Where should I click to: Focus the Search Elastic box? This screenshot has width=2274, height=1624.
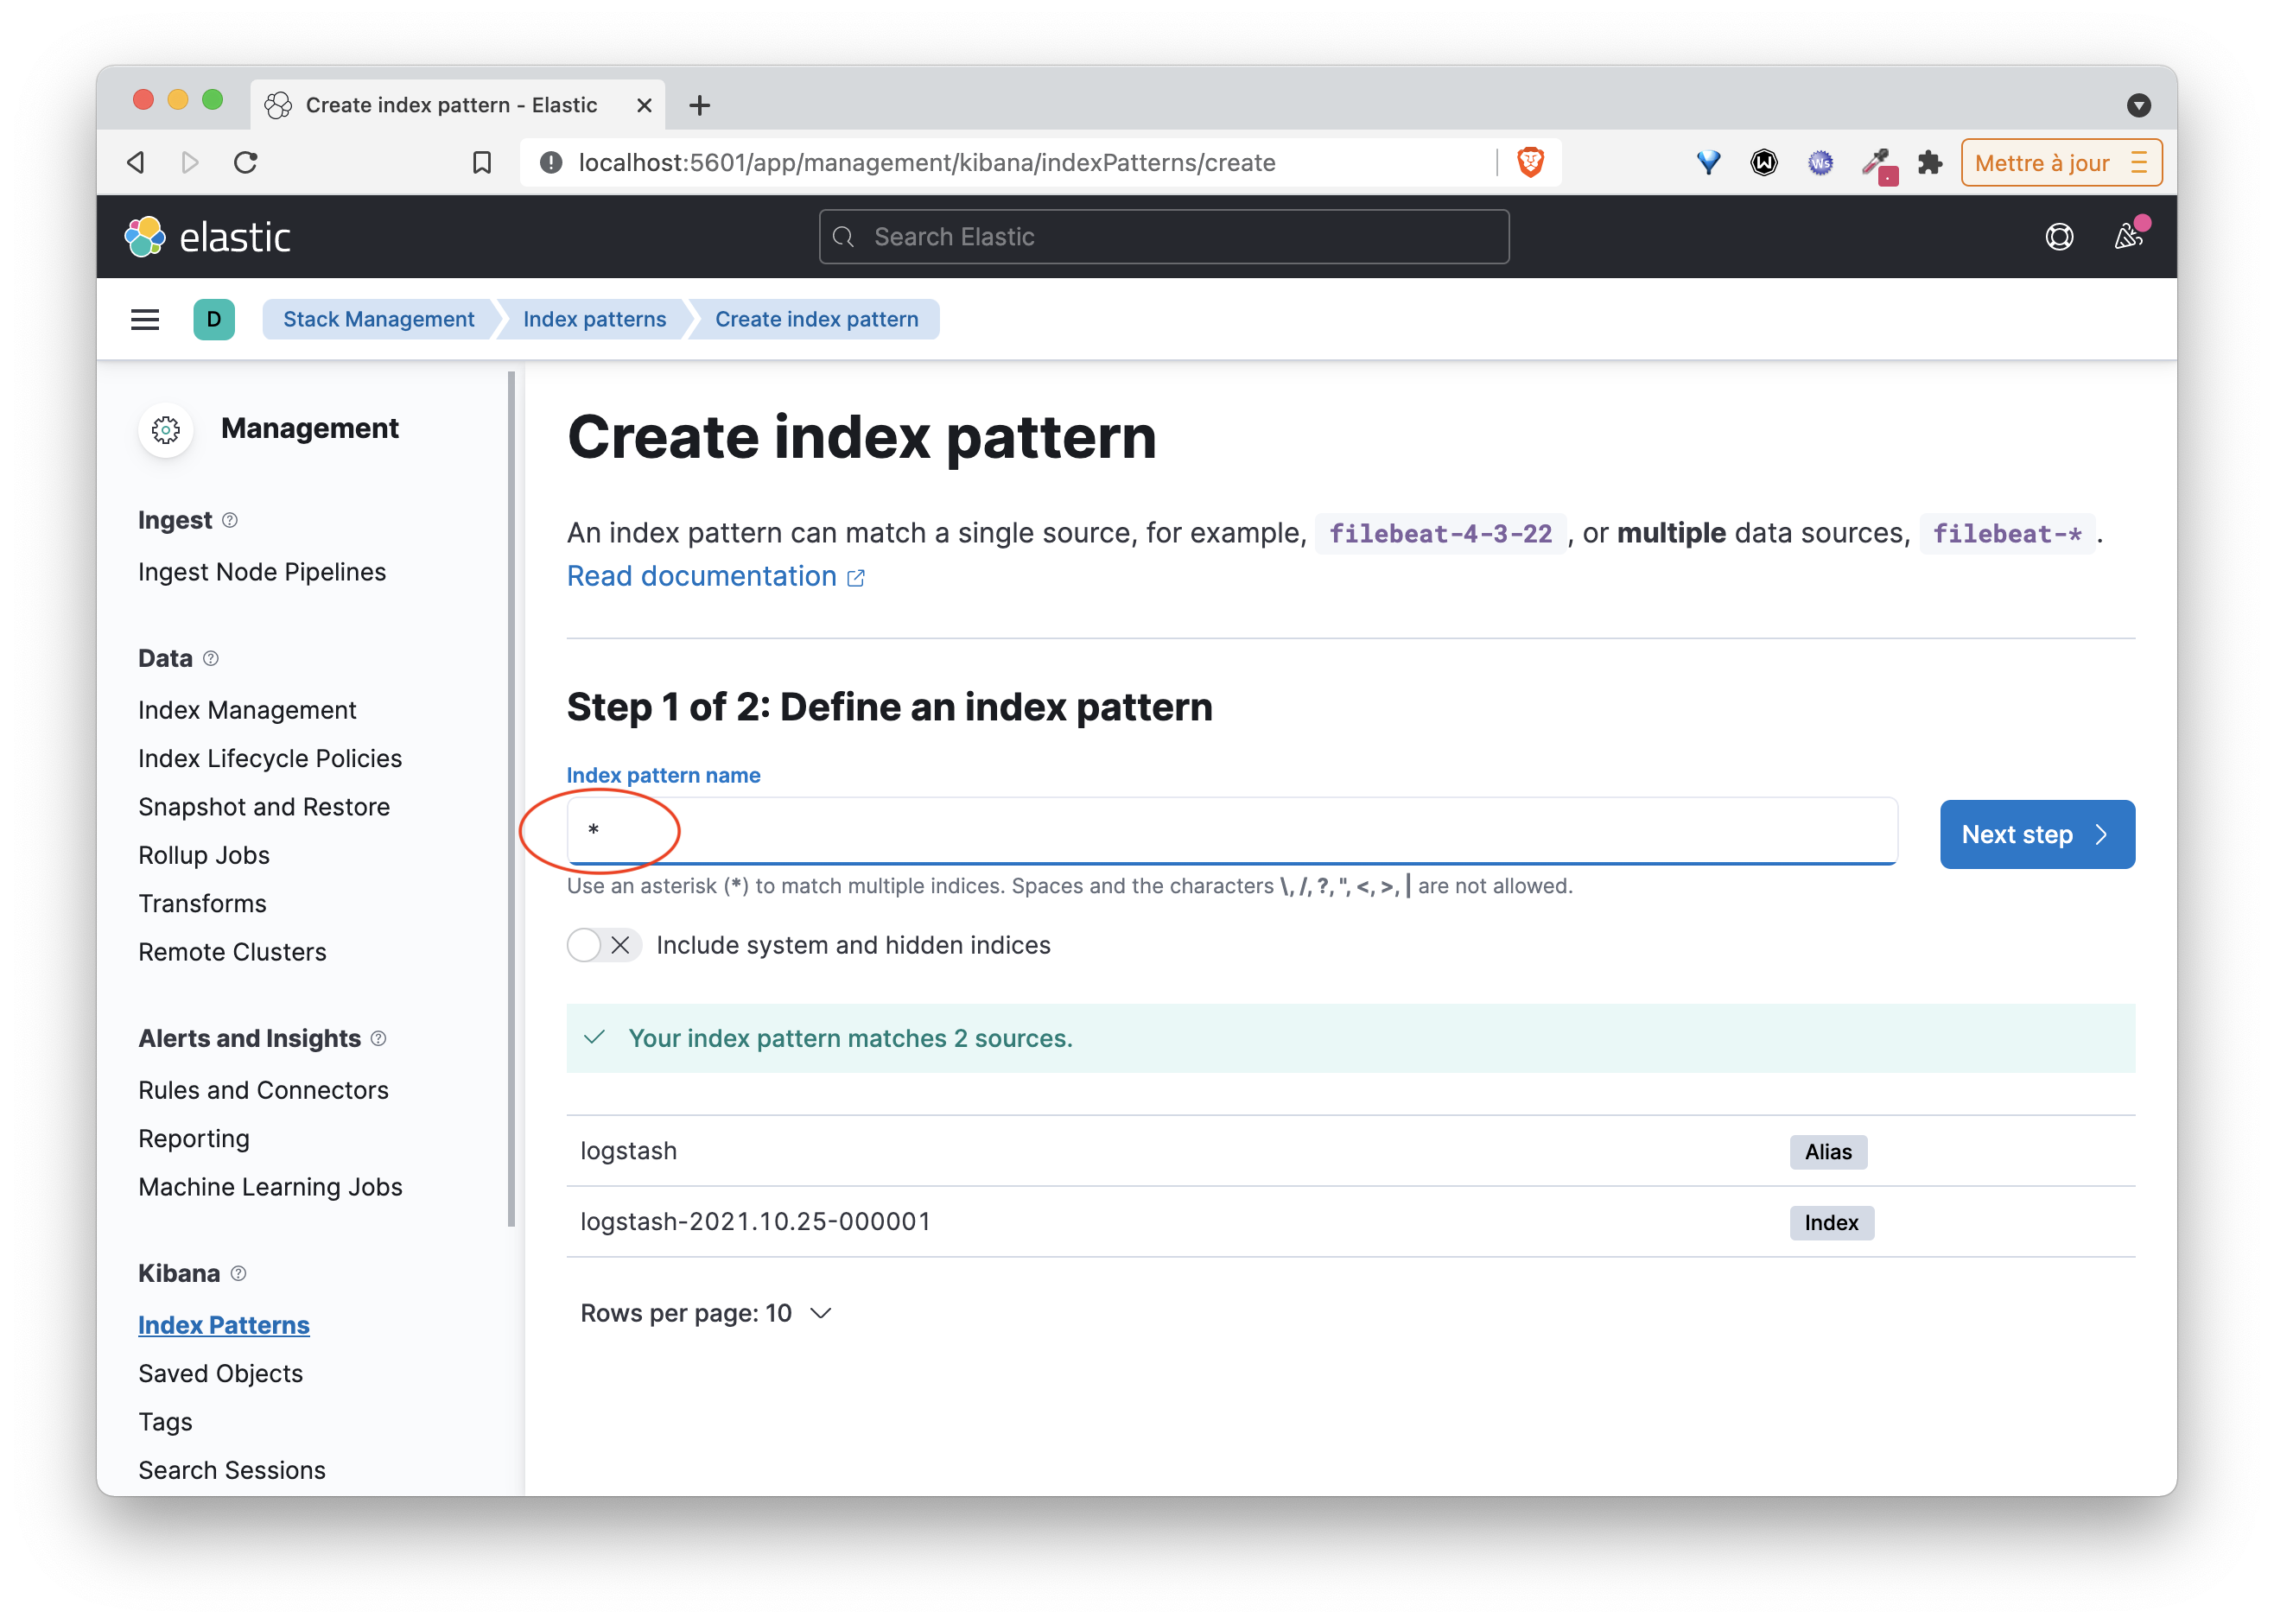click(1163, 237)
